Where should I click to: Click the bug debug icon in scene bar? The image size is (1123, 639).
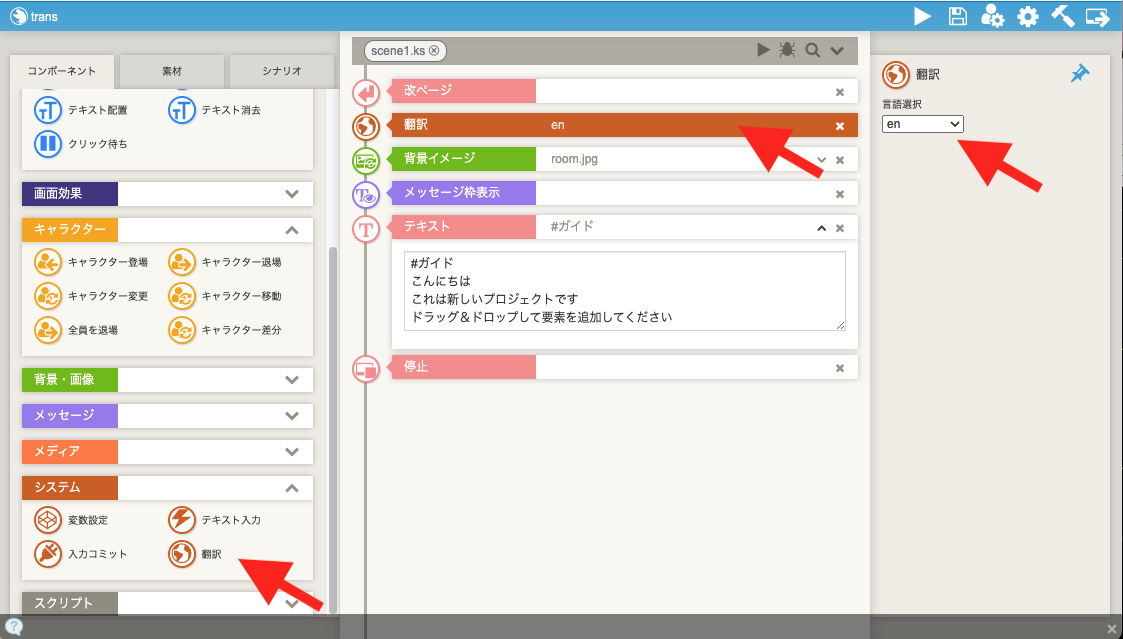(x=787, y=50)
